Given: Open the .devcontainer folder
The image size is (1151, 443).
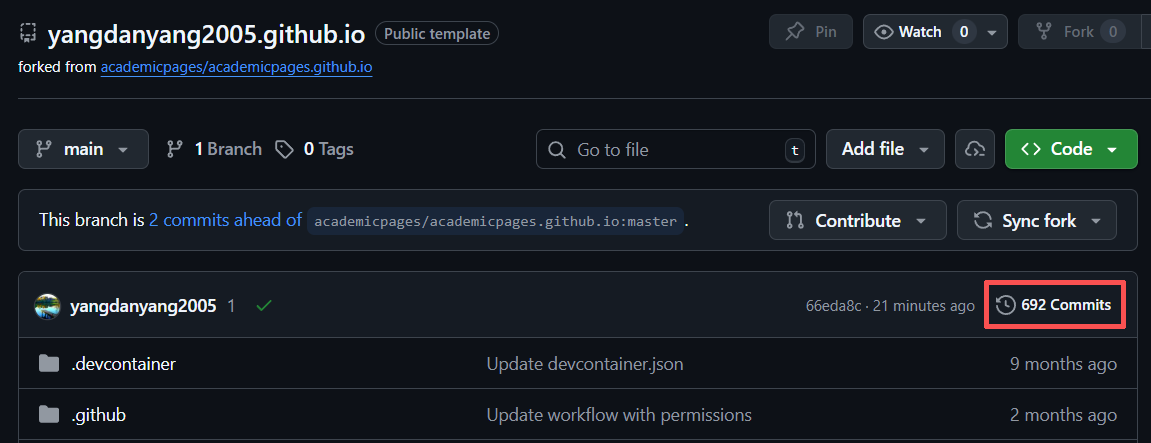Looking at the screenshot, I should [123, 363].
